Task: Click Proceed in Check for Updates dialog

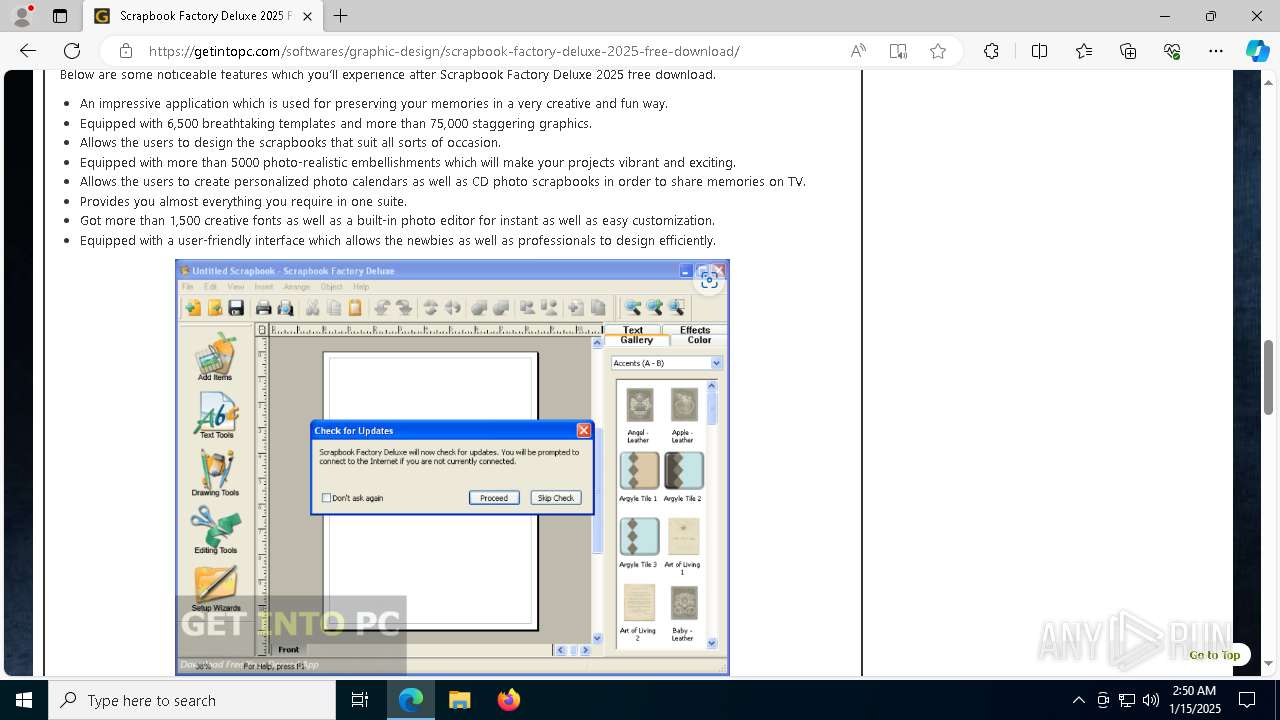Action: [x=494, y=498]
